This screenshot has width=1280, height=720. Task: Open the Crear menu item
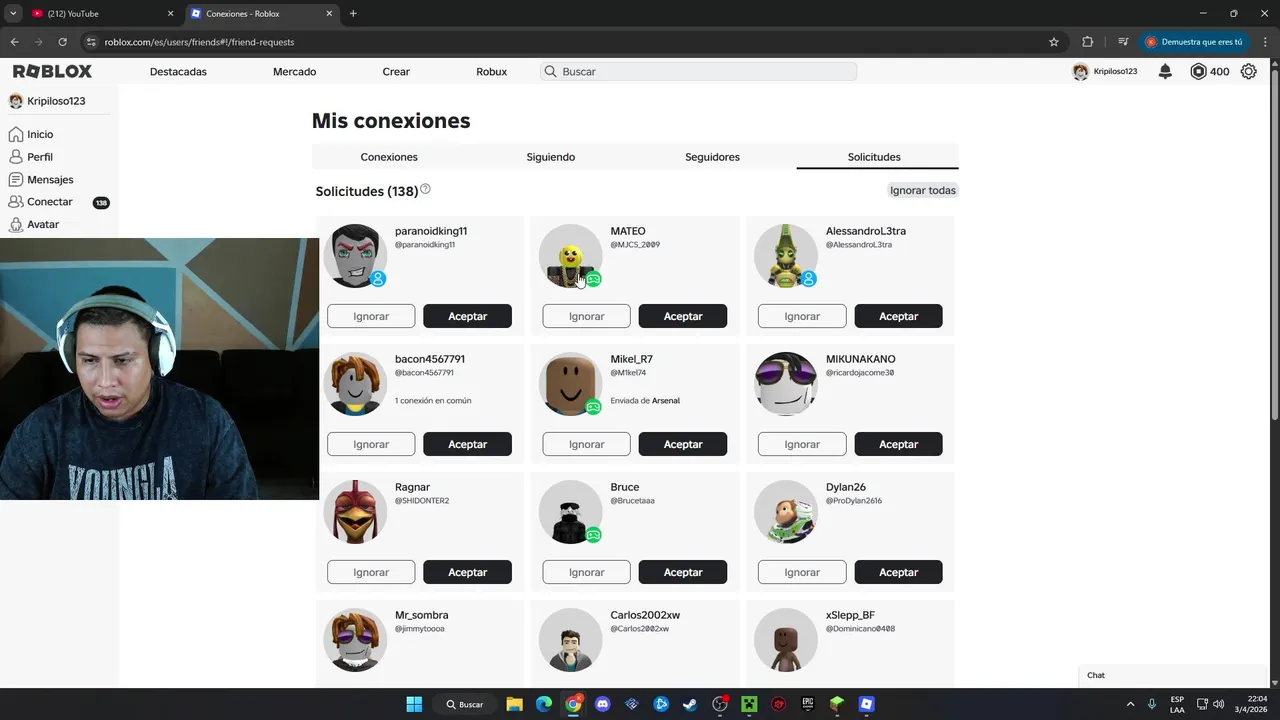[396, 72]
